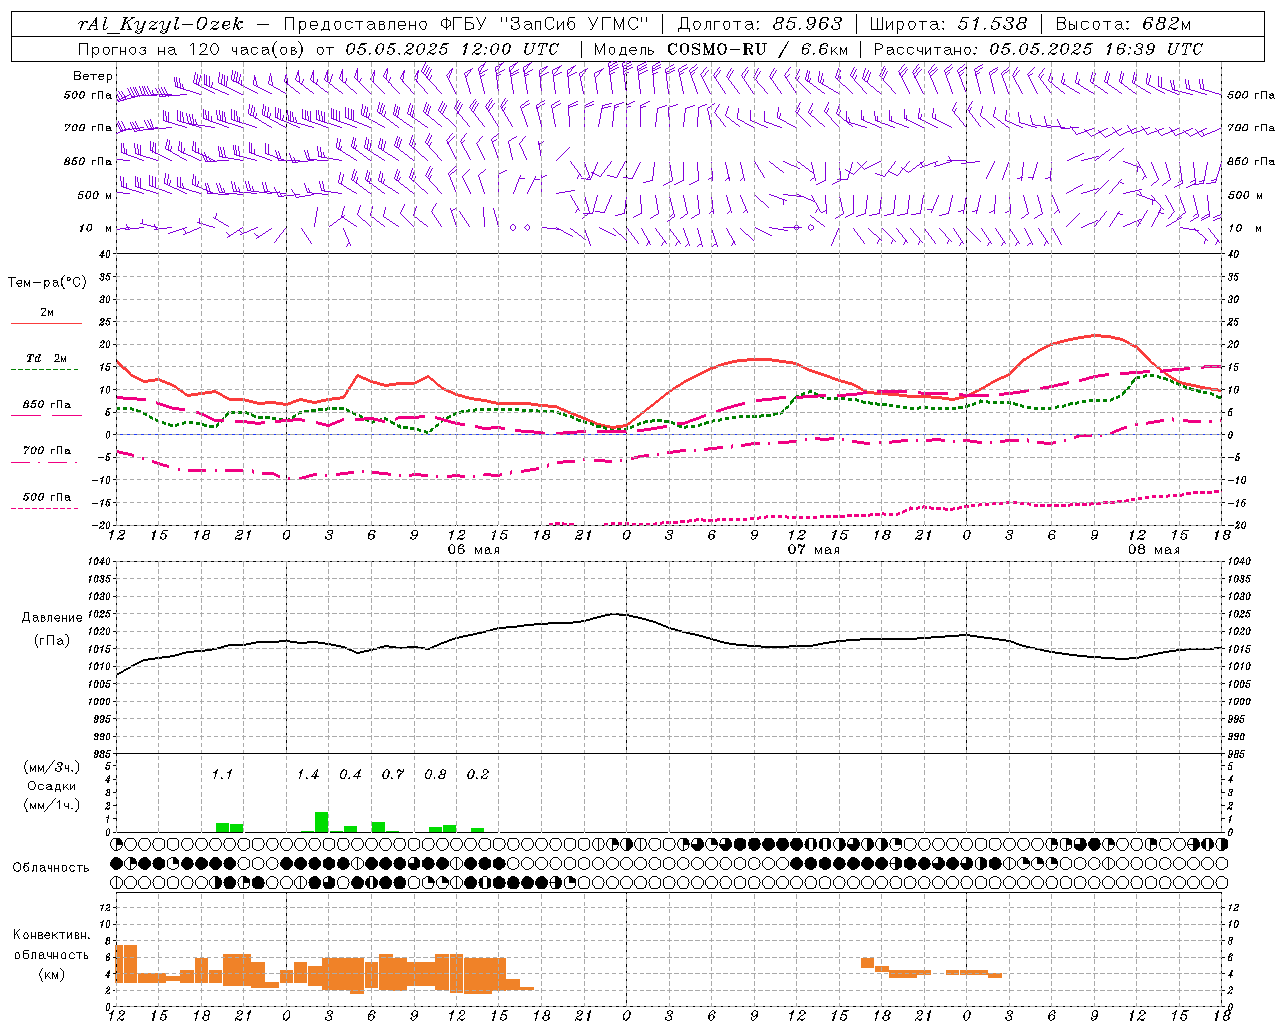
Task: Click the station name rAl_Kyzyl-Ozek in header
Action: click(x=160, y=24)
